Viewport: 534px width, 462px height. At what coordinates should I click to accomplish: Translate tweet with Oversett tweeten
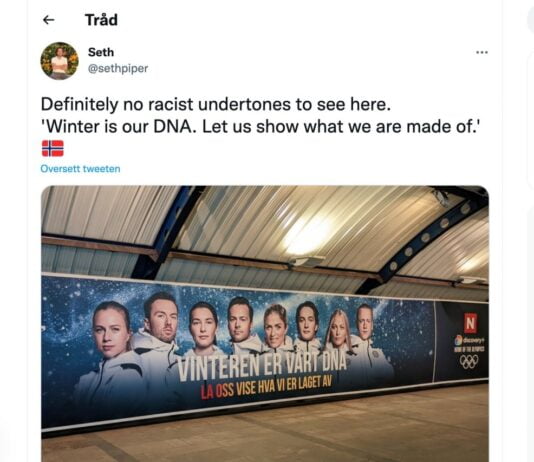click(80, 169)
